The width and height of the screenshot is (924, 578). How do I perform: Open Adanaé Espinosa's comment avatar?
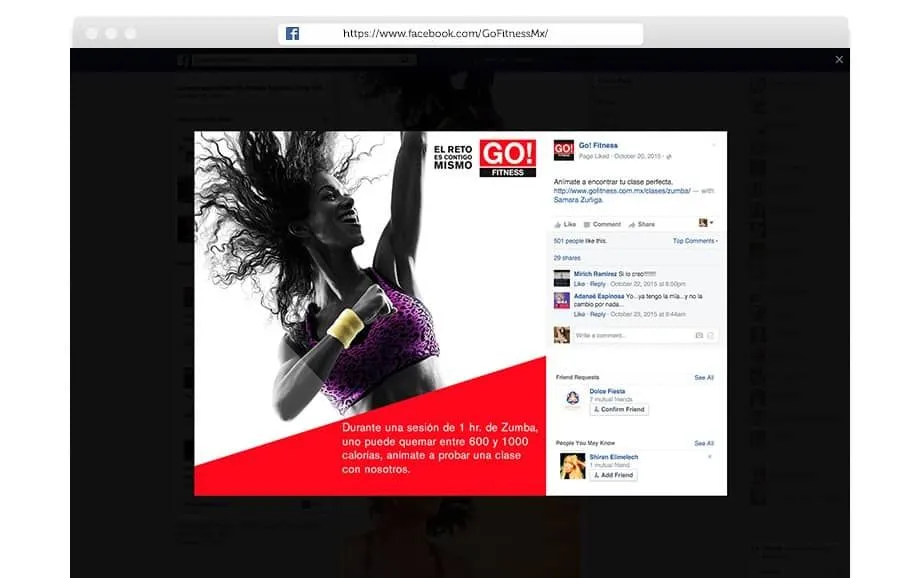coord(562,300)
